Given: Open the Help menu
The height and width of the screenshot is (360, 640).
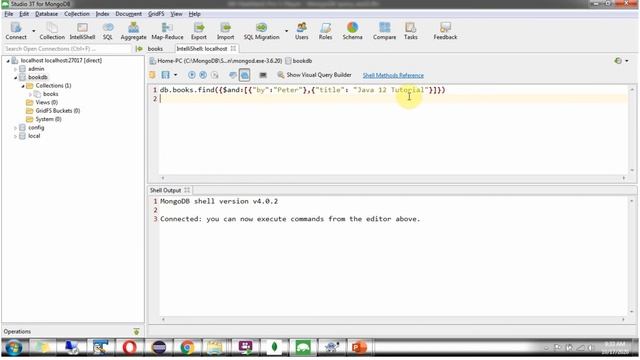Looking at the screenshot, I should tap(194, 14).
